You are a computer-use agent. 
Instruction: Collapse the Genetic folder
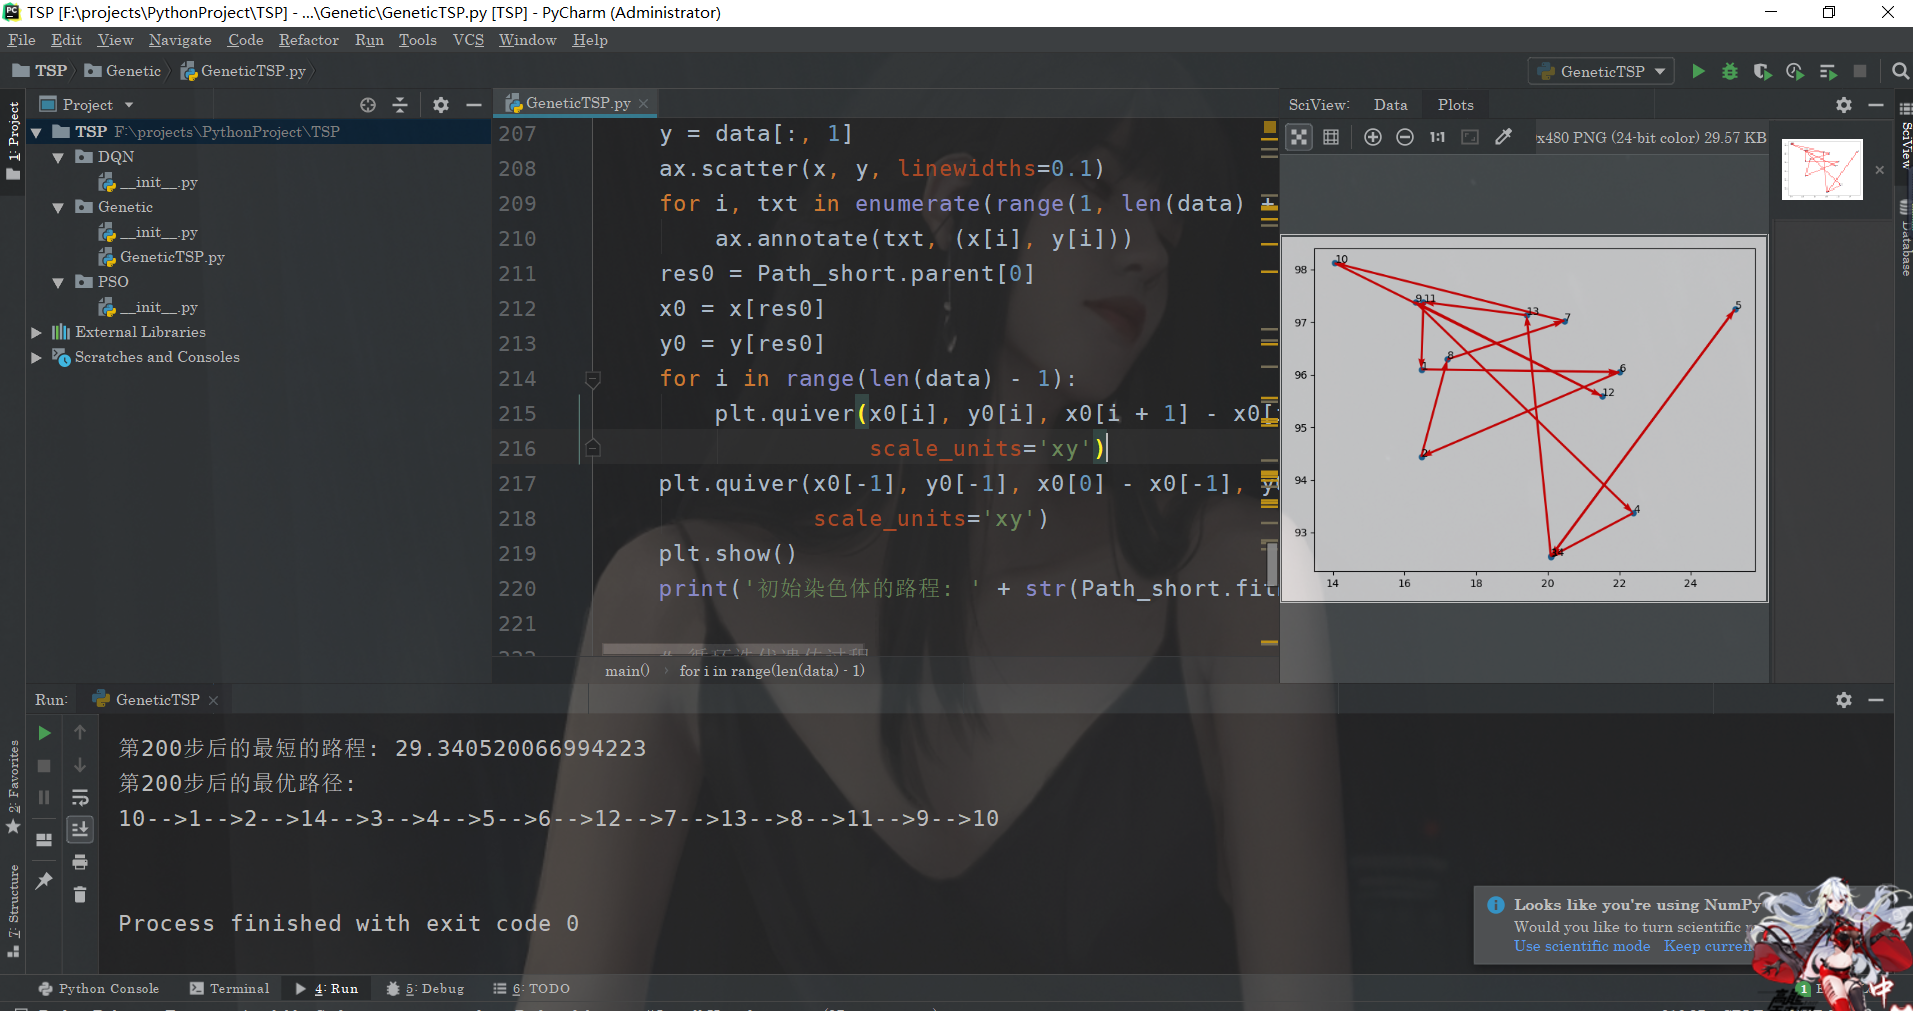point(58,207)
